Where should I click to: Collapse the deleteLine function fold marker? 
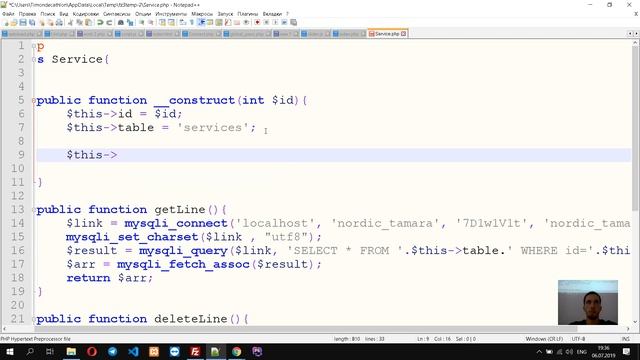pyautogui.click(x=34, y=319)
